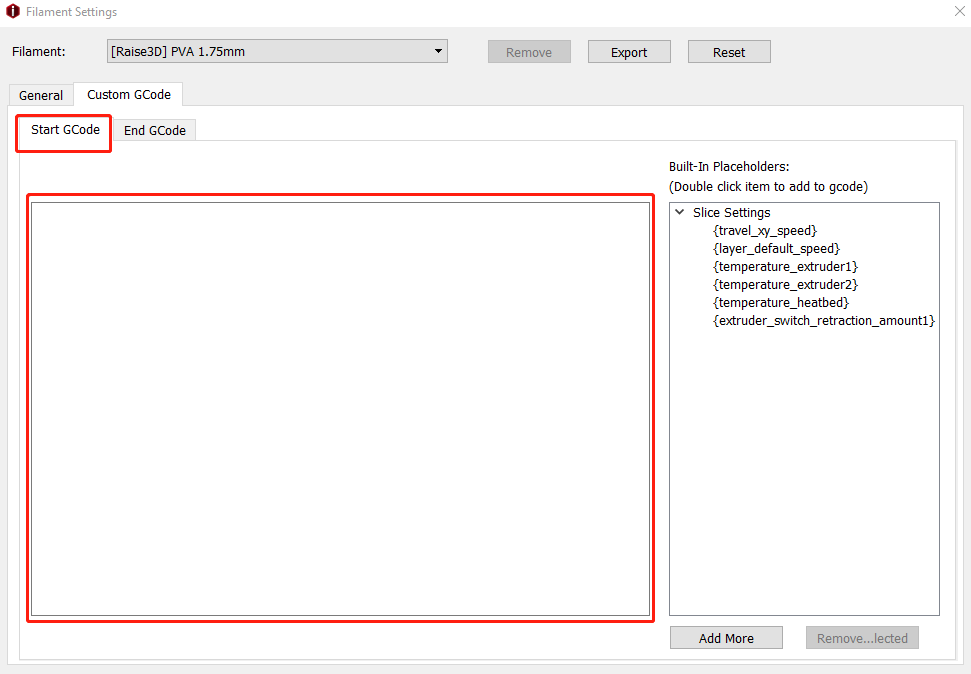Select the {travel_xy_speed} placeholder
The width and height of the screenshot is (971, 674).
765,230
